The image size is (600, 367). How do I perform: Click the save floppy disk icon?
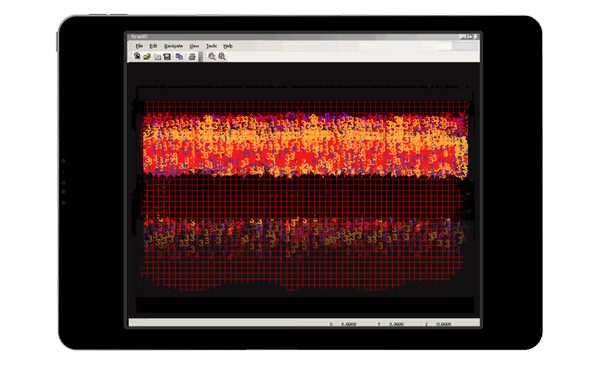(x=167, y=57)
